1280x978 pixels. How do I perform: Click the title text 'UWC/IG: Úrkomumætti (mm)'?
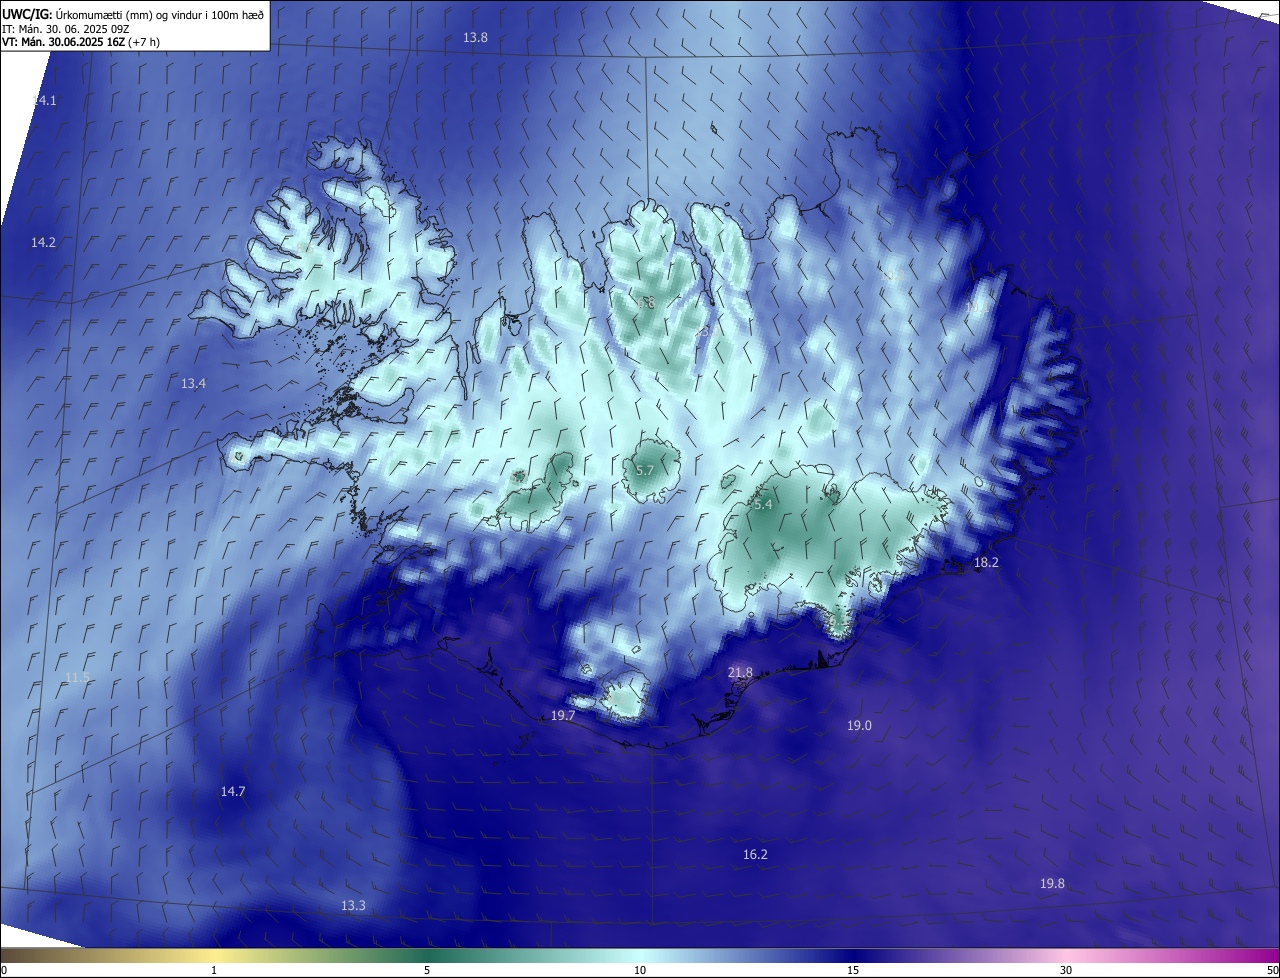coord(76,14)
